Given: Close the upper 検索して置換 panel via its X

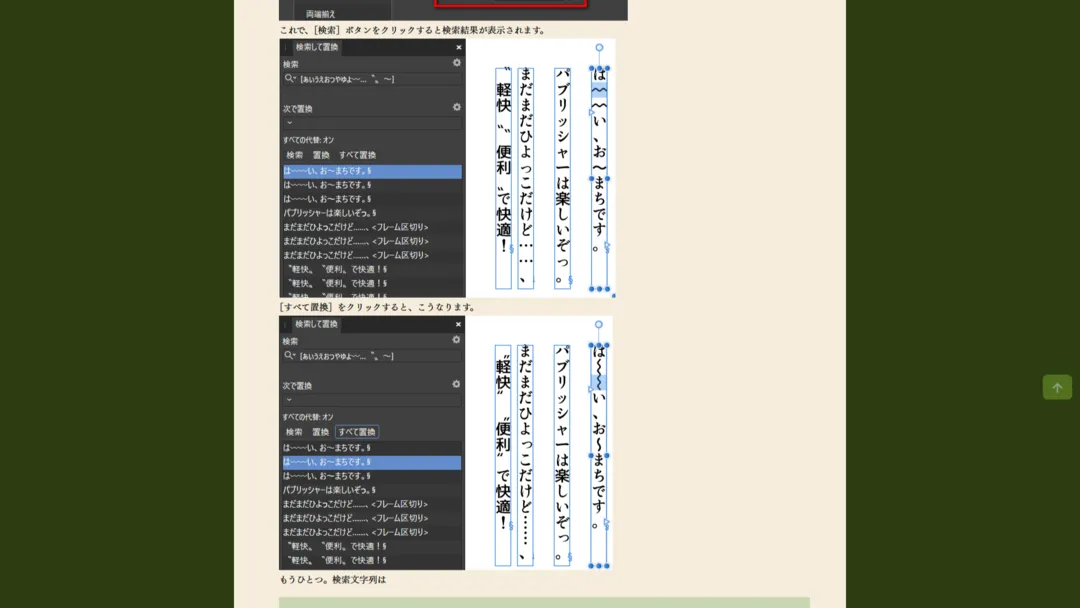Looking at the screenshot, I should 459,46.
